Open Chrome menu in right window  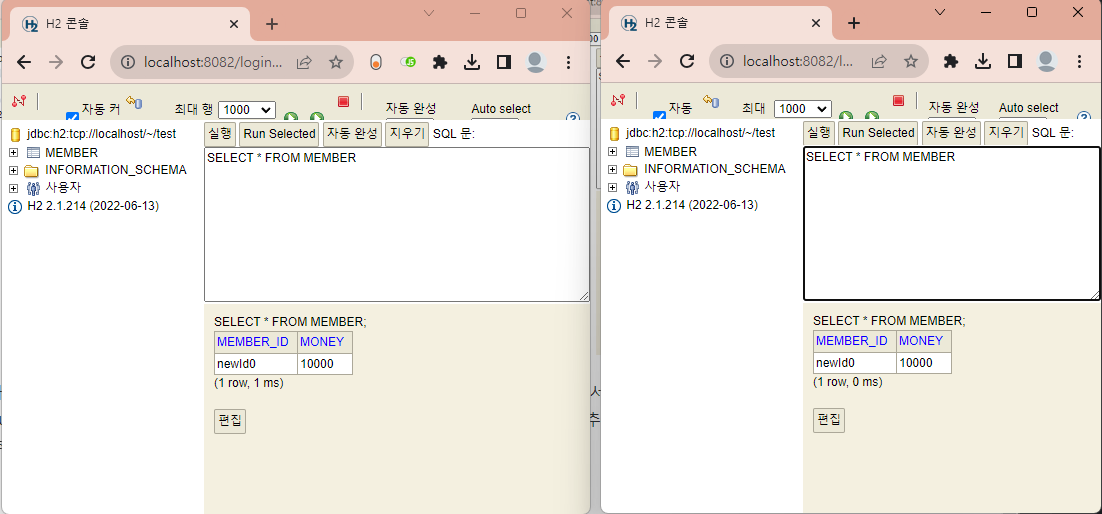1080,62
